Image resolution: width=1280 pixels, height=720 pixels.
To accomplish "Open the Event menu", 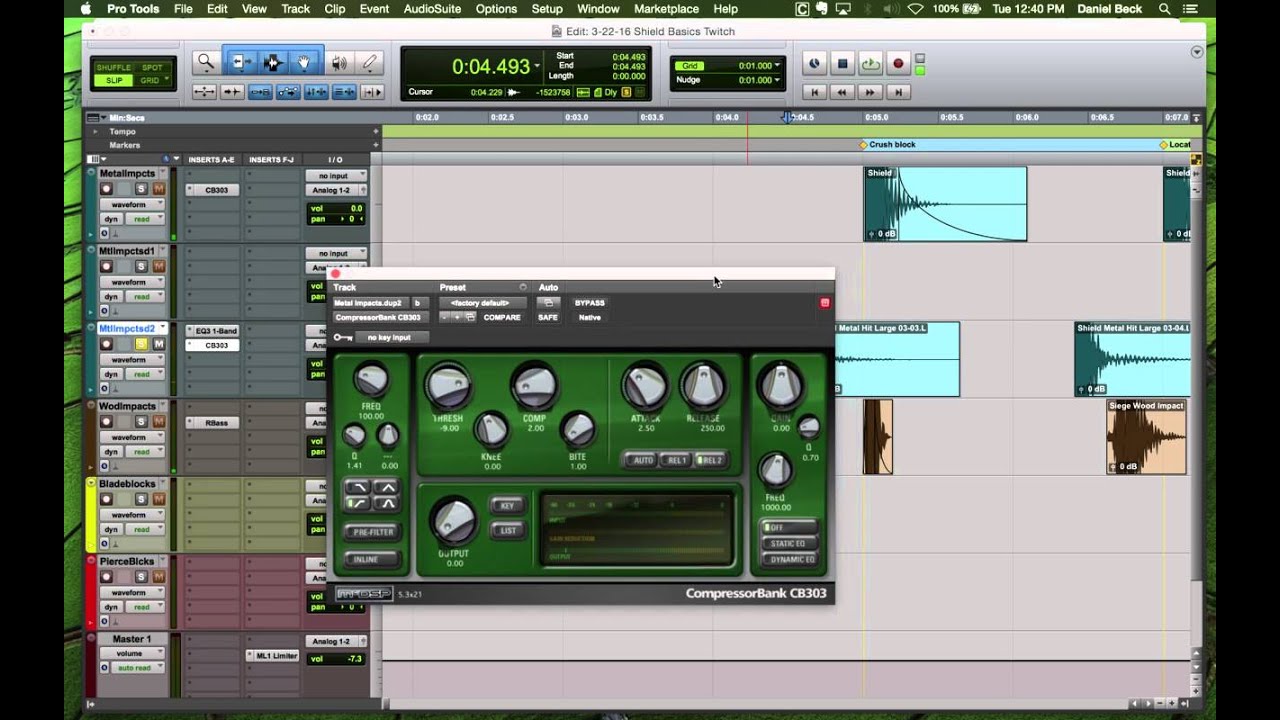I will coord(375,9).
